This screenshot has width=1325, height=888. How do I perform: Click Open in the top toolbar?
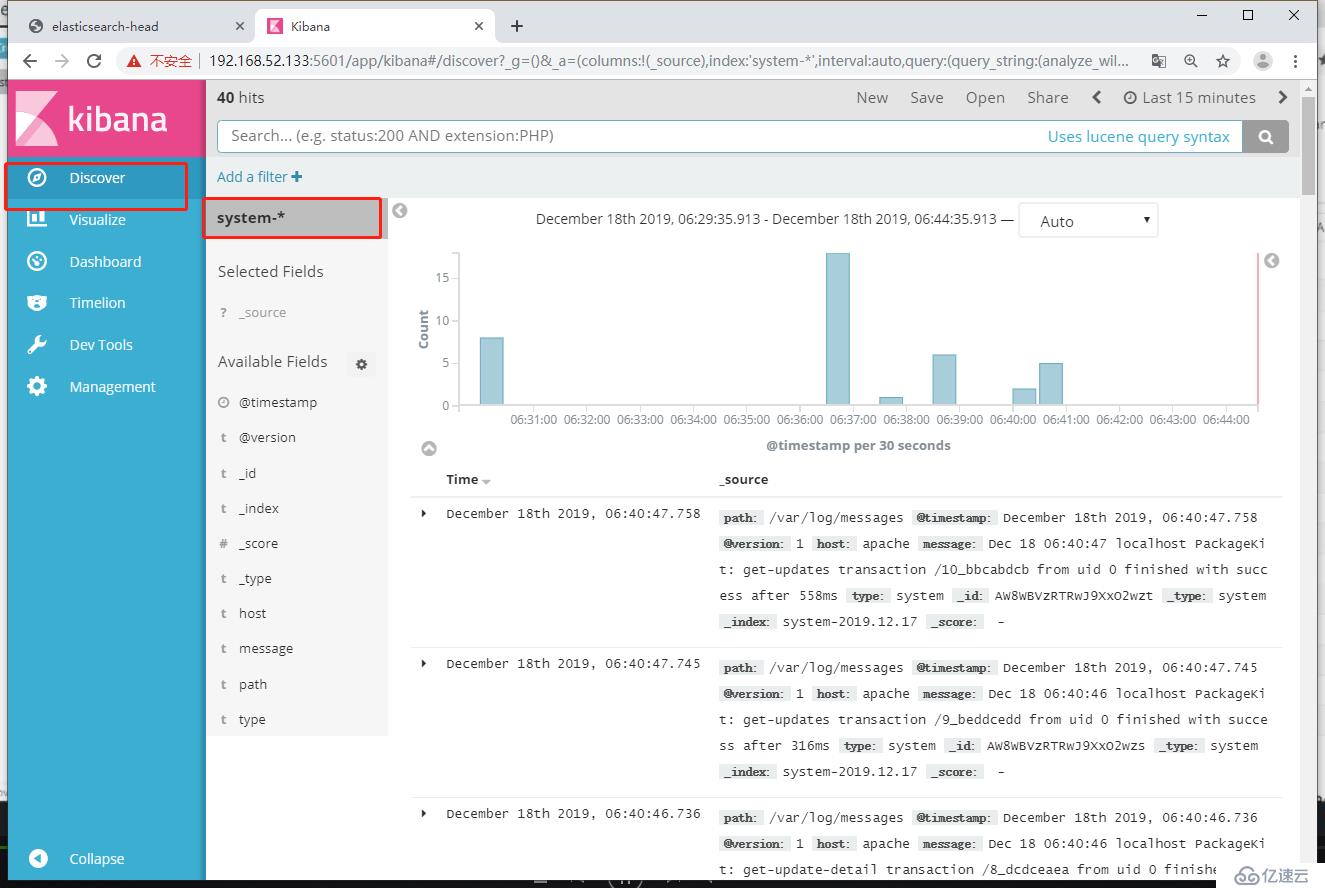(985, 98)
